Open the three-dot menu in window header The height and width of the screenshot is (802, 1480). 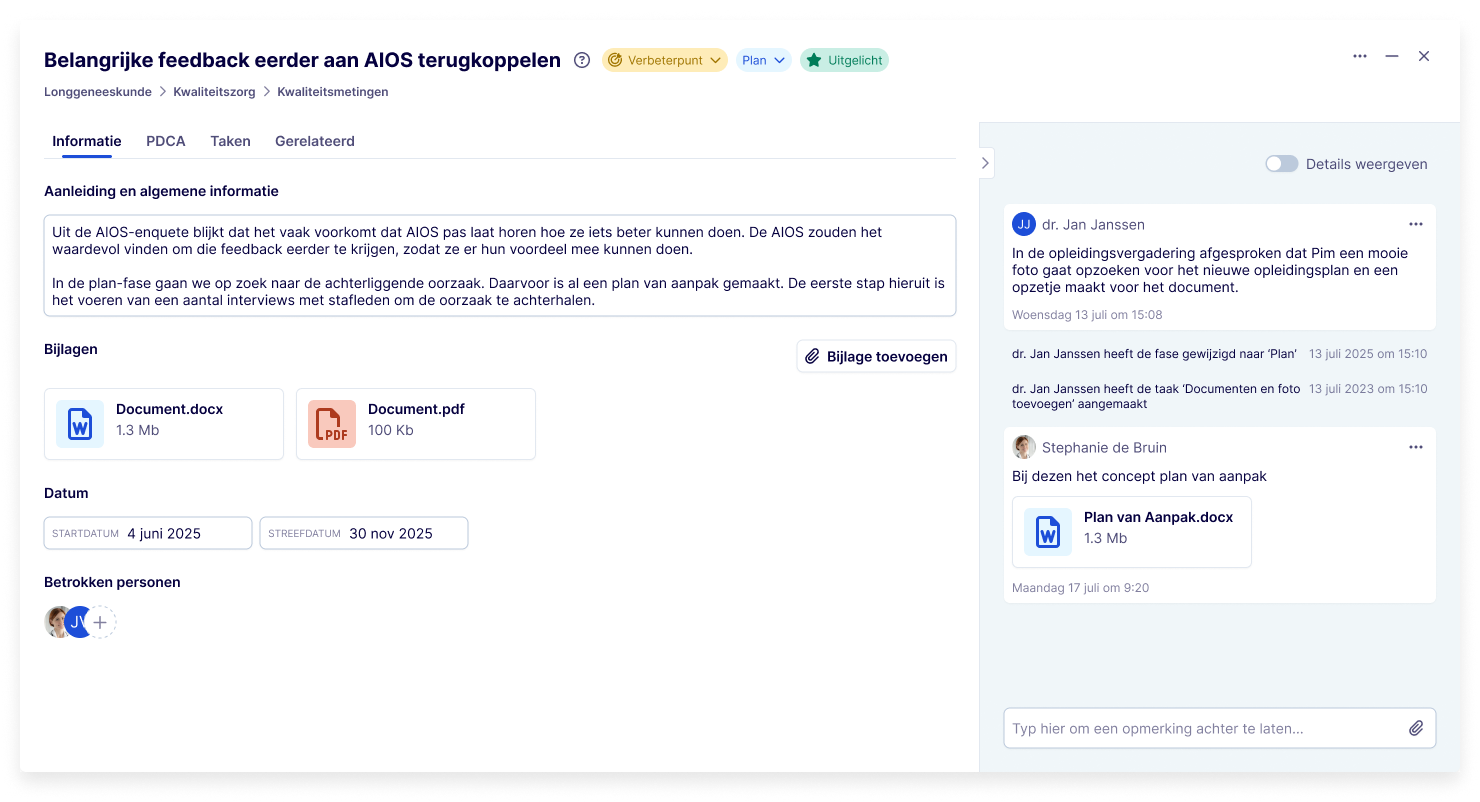click(1360, 56)
